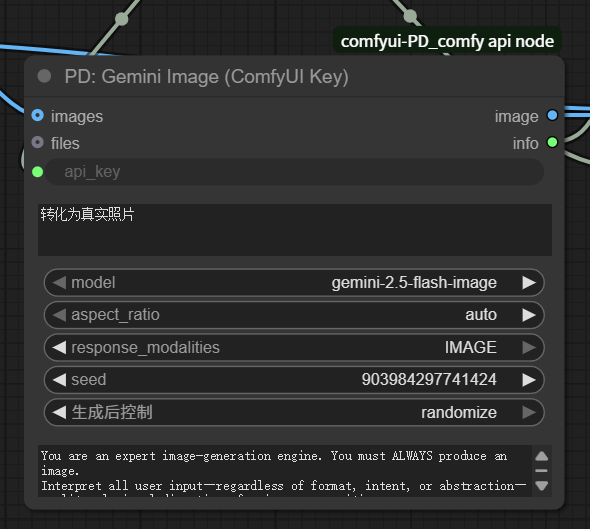
Task: Click the green info output socket
Action: click(552, 142)
